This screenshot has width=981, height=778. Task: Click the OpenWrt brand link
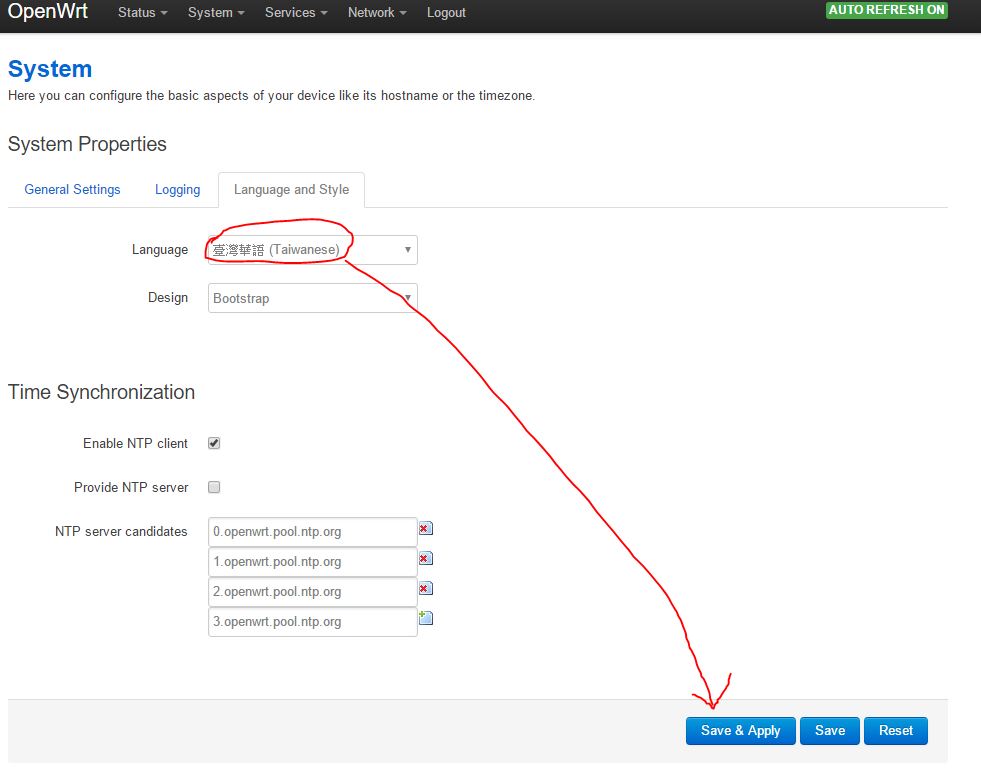coord(48,11)
